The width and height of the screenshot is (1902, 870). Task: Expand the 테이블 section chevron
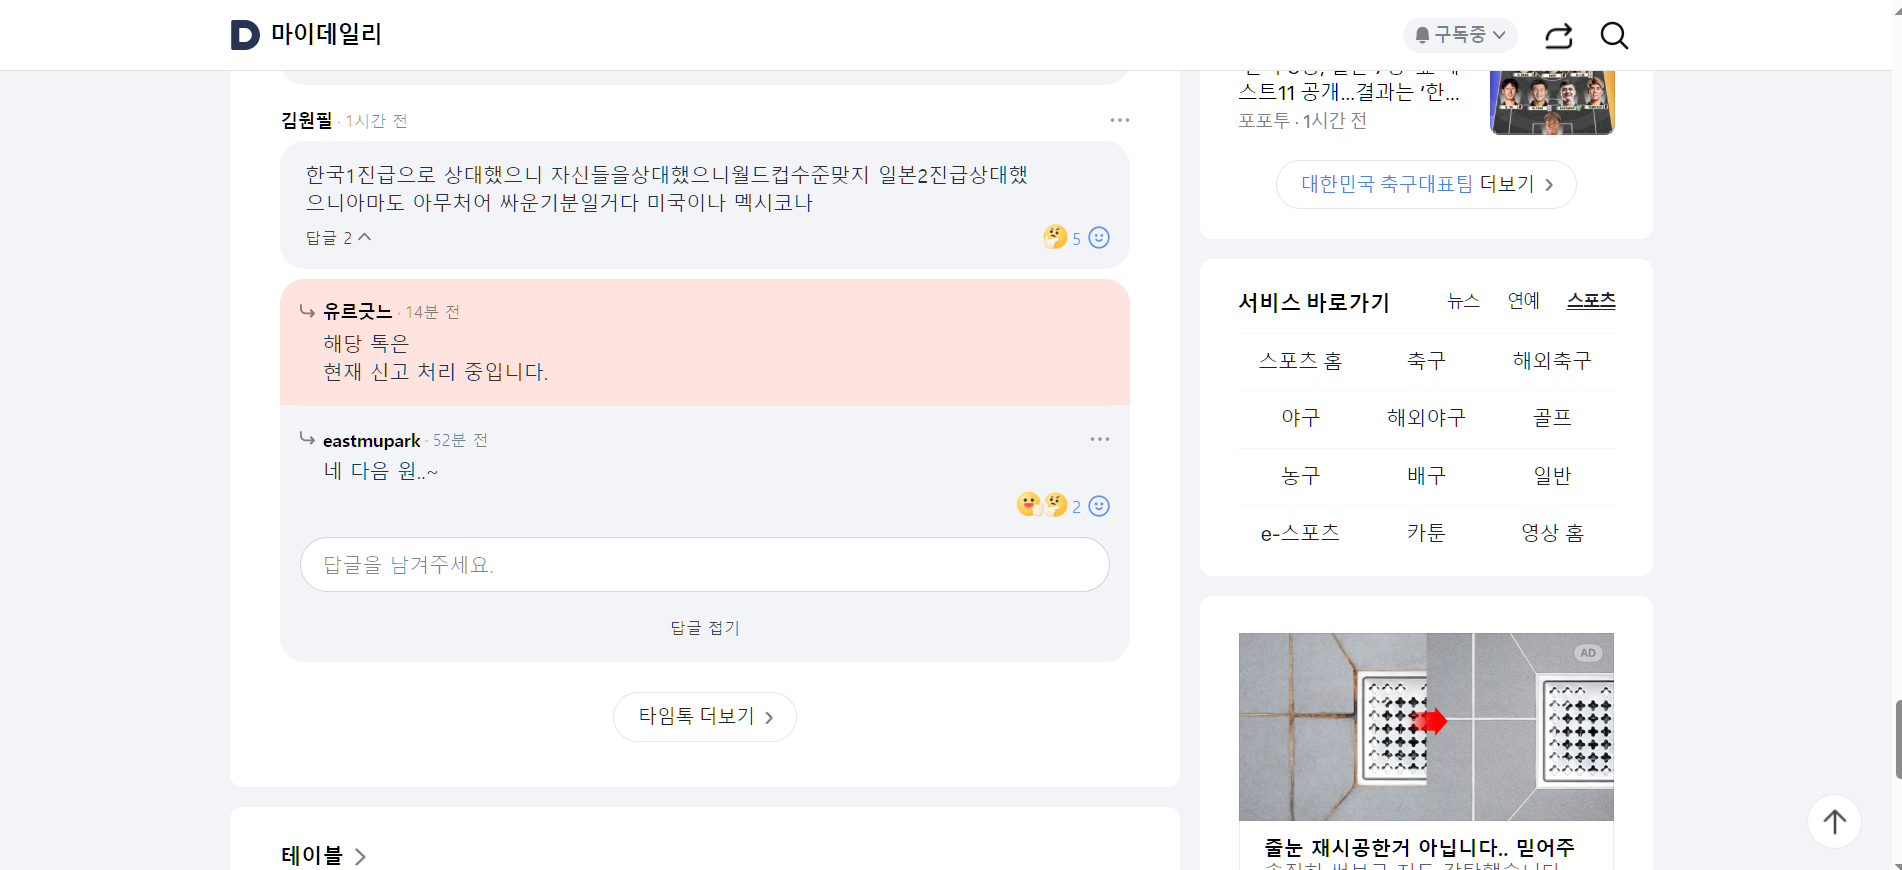point(361,857)
